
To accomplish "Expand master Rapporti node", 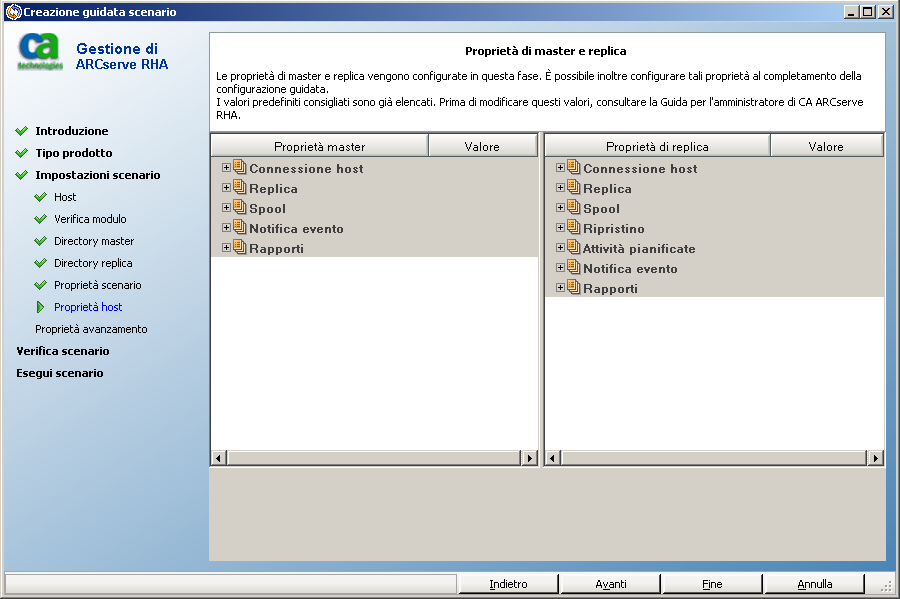I will click(x=226, y=248).
